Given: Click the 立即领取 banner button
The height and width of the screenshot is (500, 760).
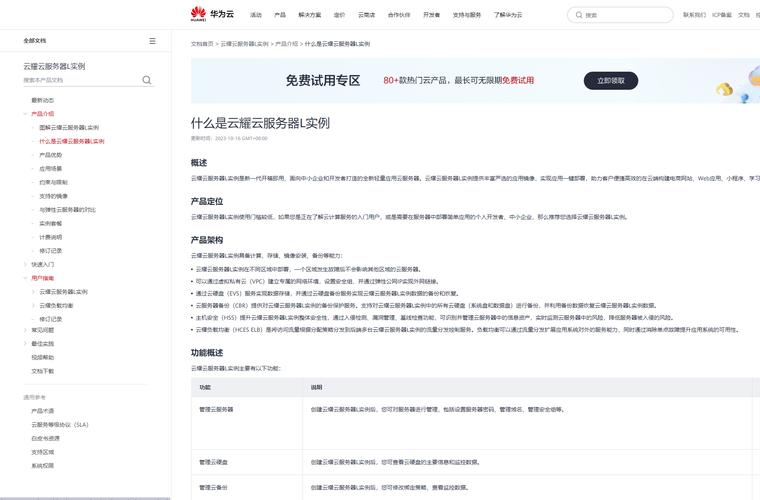Looking at the screenshot, I should [x=611, y=81].
